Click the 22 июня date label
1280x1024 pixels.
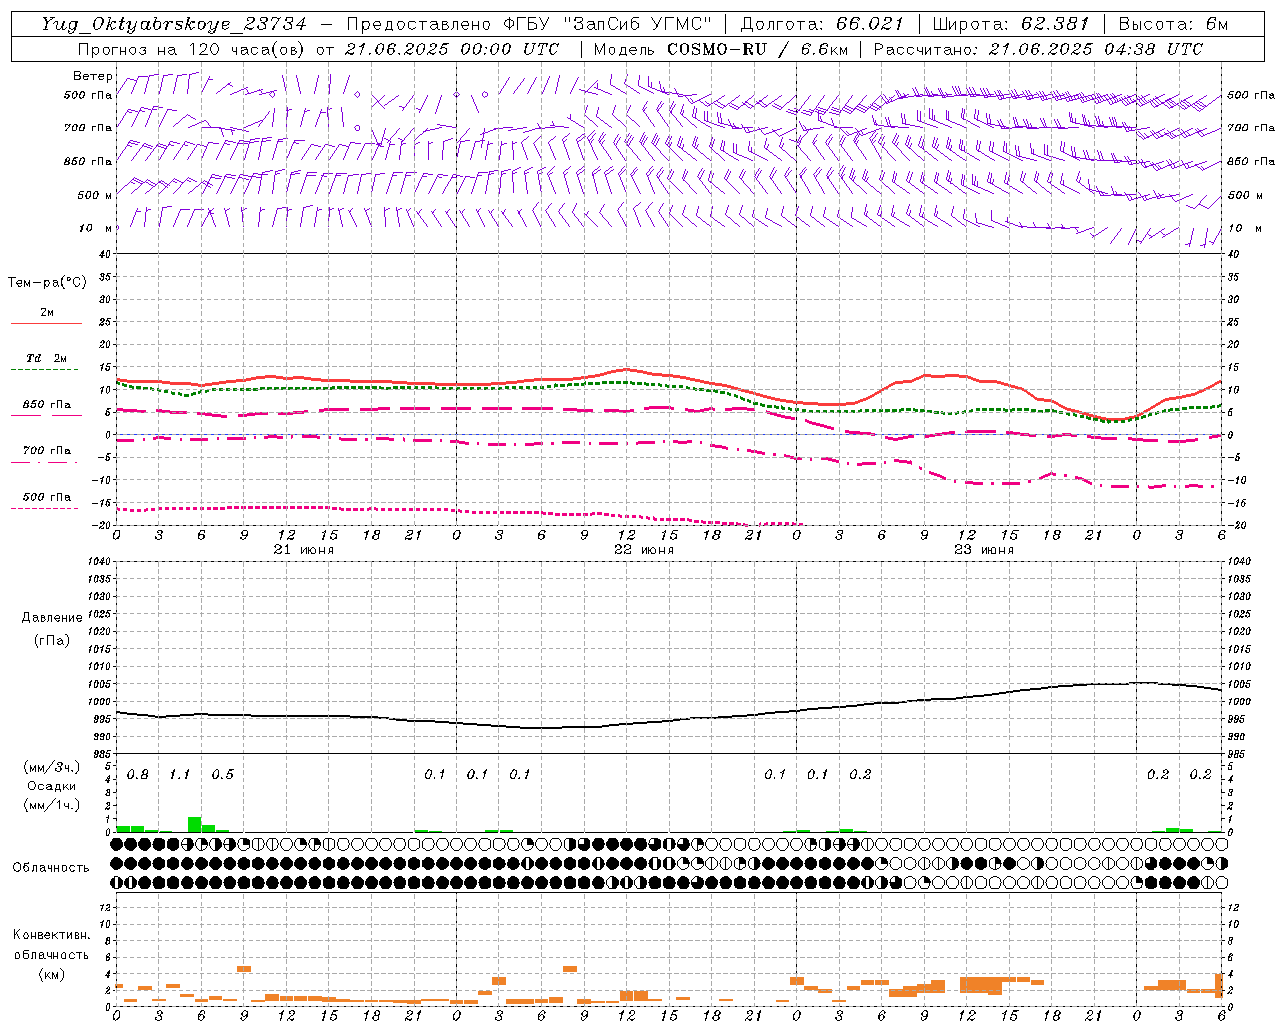pos(644,550)
